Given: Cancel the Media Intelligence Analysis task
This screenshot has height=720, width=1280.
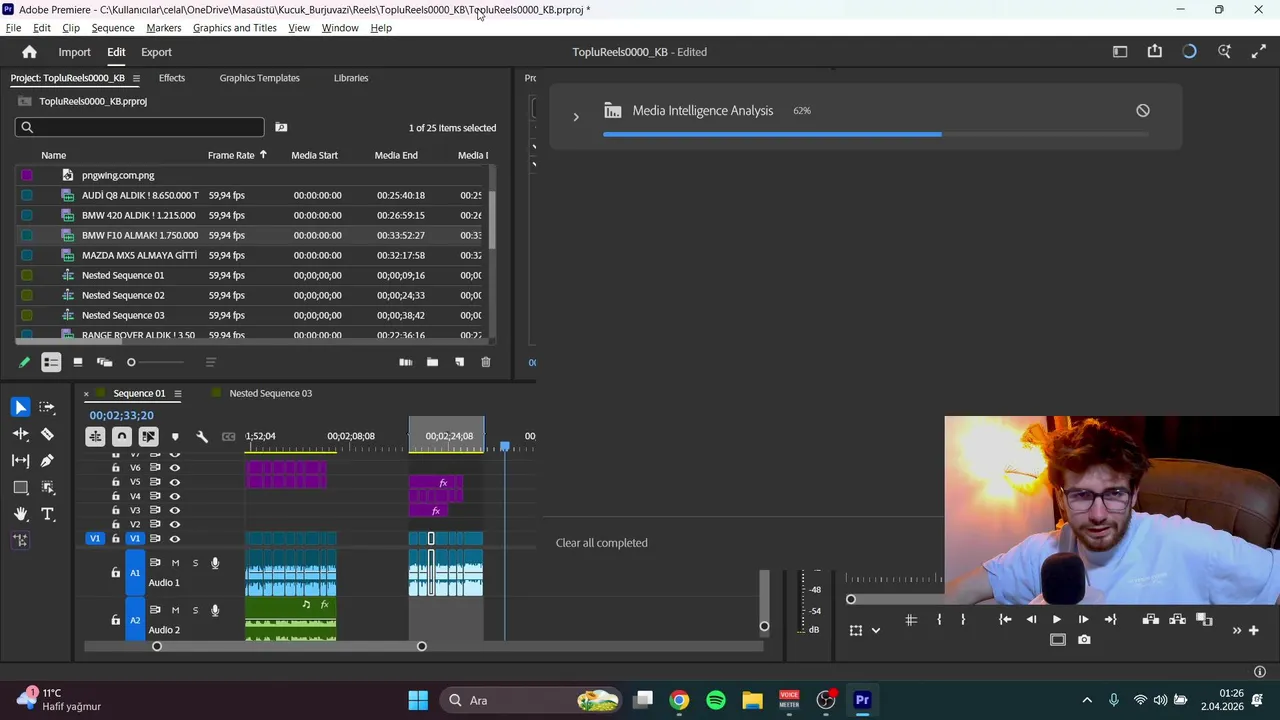Looking at the screenshot, I should click(1143, 111).
